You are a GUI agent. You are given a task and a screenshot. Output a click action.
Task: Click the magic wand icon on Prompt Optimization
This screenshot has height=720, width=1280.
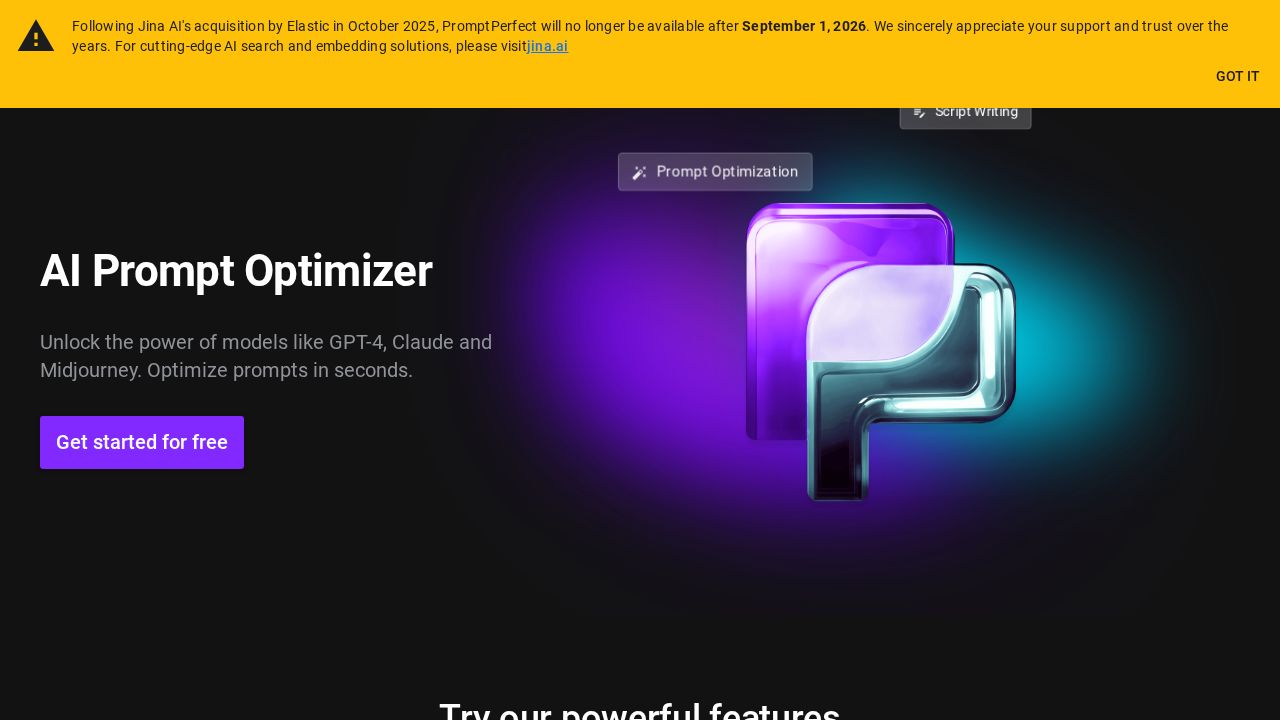640,172
